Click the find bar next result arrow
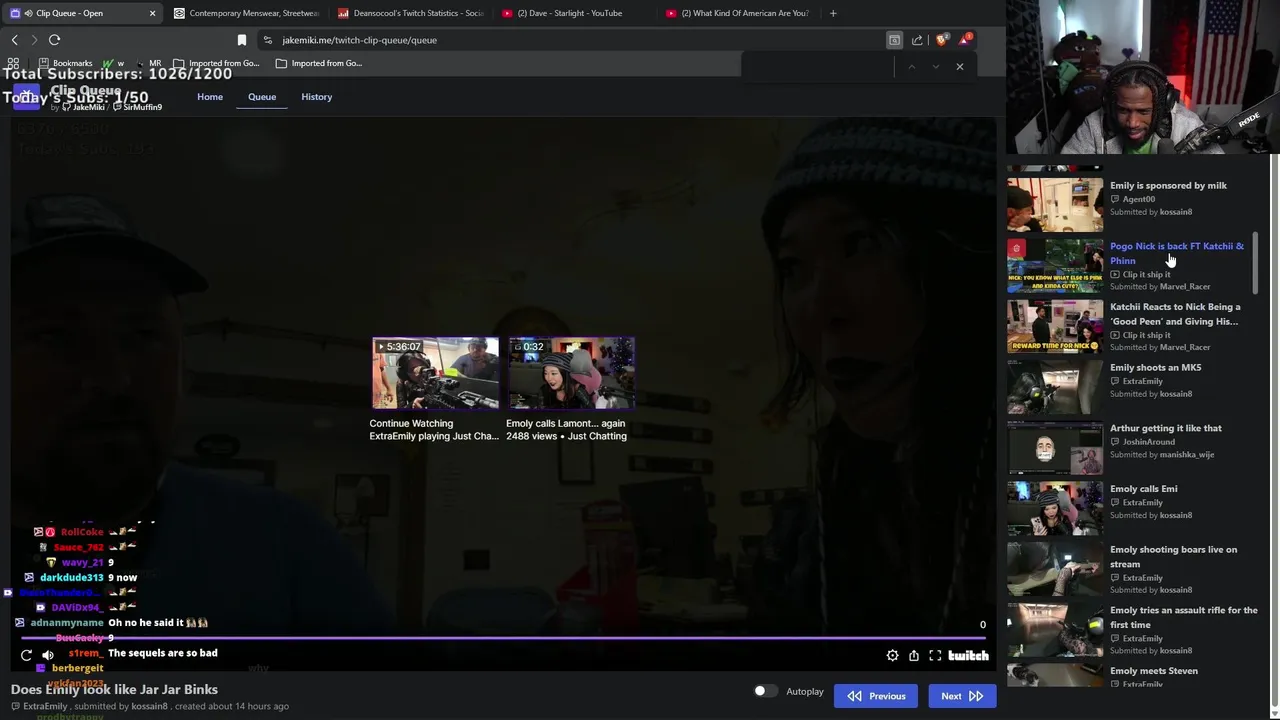Screen dimensions: 1280x720 click(x=935, y=66)
